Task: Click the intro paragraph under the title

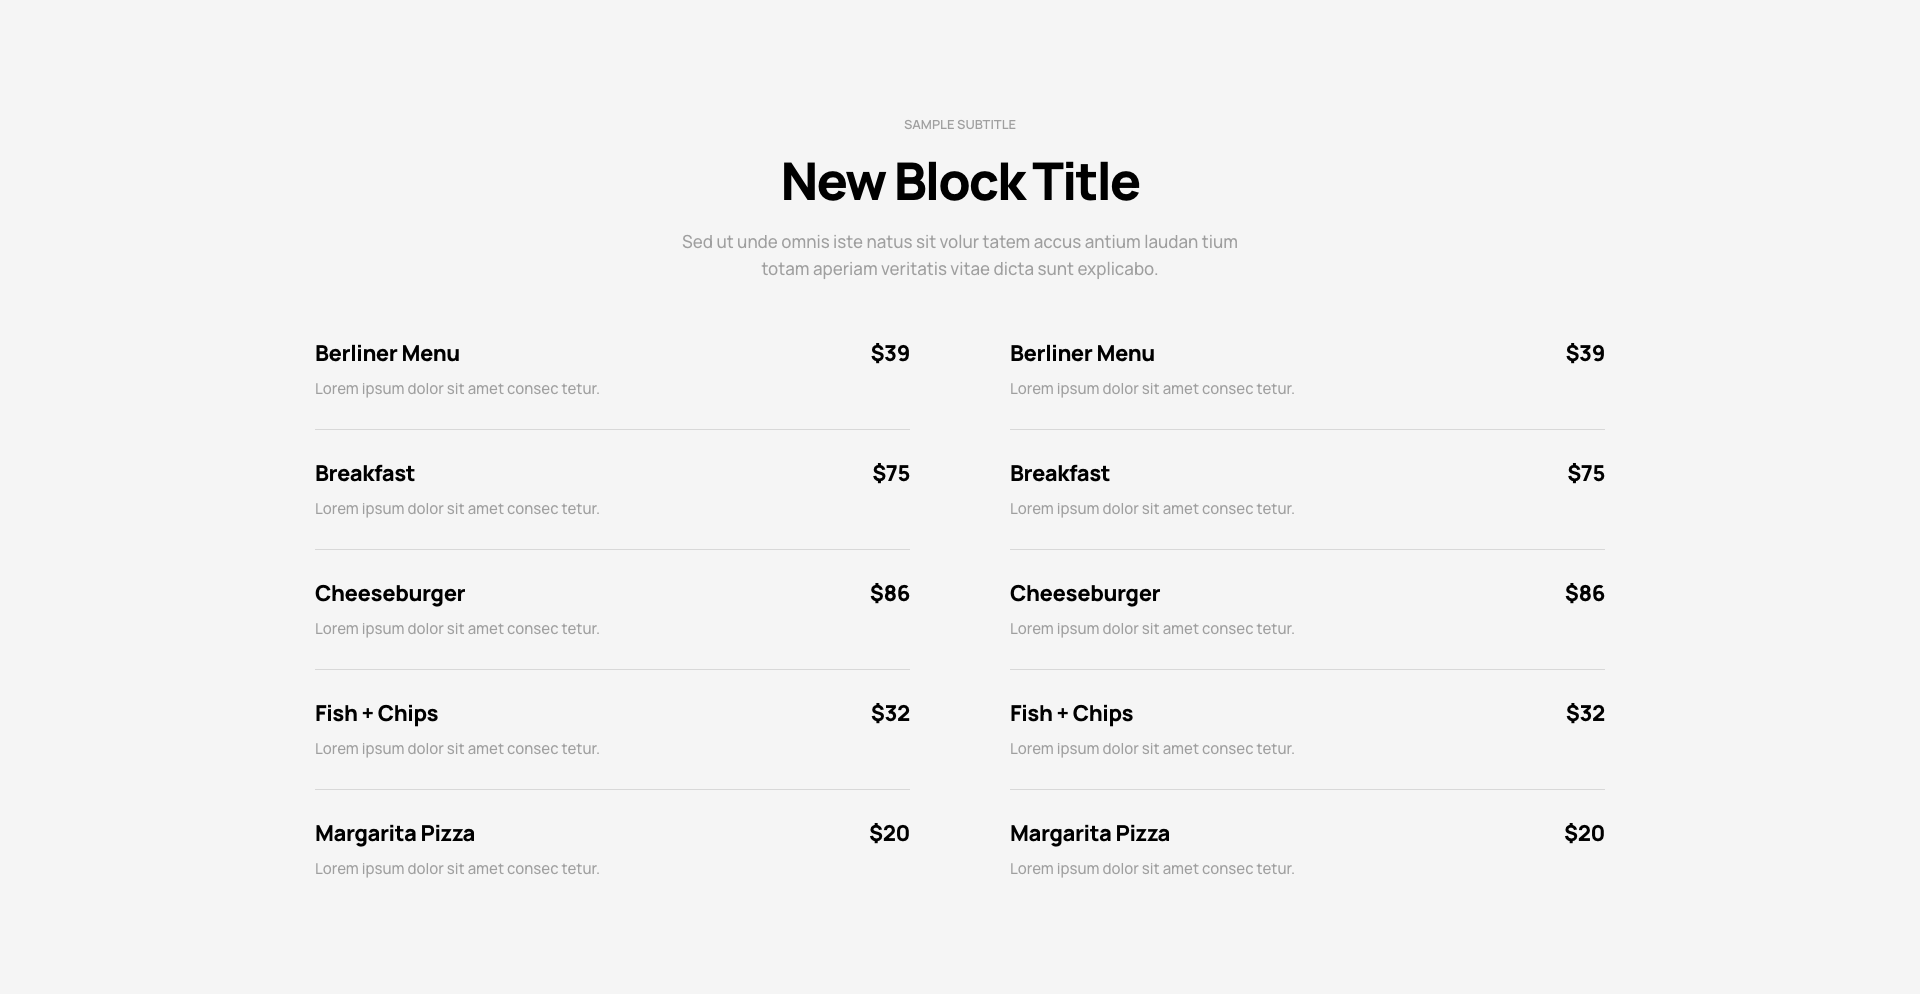Action: pos(960,255)
